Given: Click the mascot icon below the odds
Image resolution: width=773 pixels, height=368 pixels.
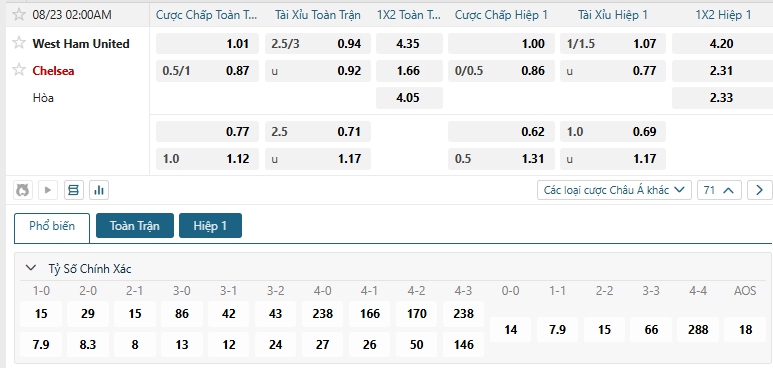Looking at the screenshot, I should click(x=23, y=190).
